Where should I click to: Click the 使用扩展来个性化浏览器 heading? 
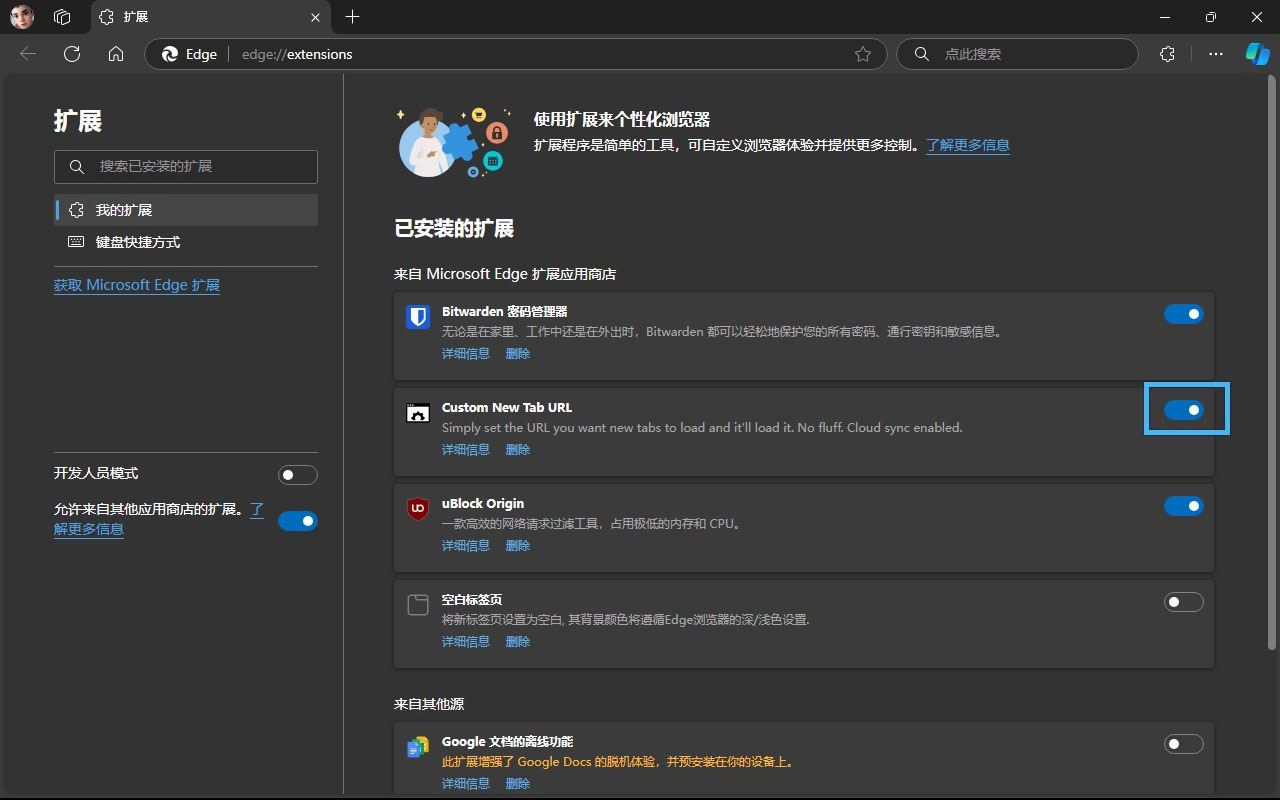(x=622, y=119)
